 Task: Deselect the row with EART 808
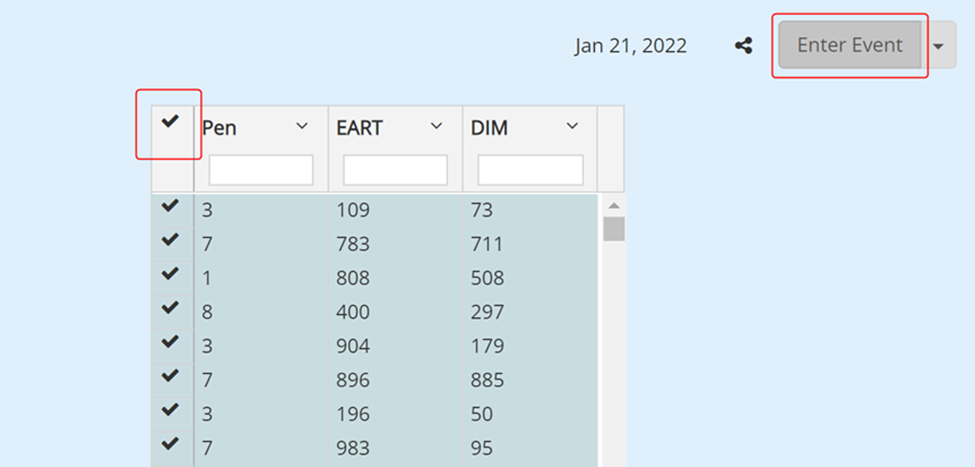click(170, 274)
